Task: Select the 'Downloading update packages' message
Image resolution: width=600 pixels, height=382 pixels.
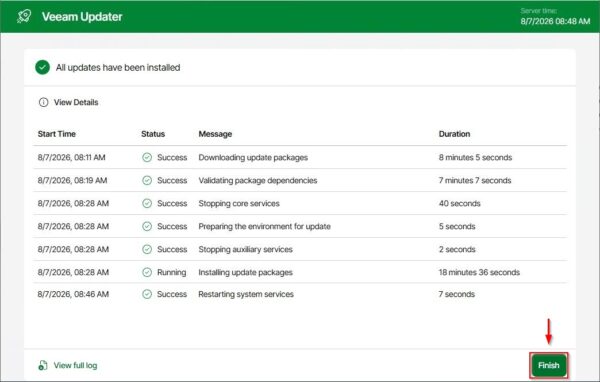Action: coord(253,157)
